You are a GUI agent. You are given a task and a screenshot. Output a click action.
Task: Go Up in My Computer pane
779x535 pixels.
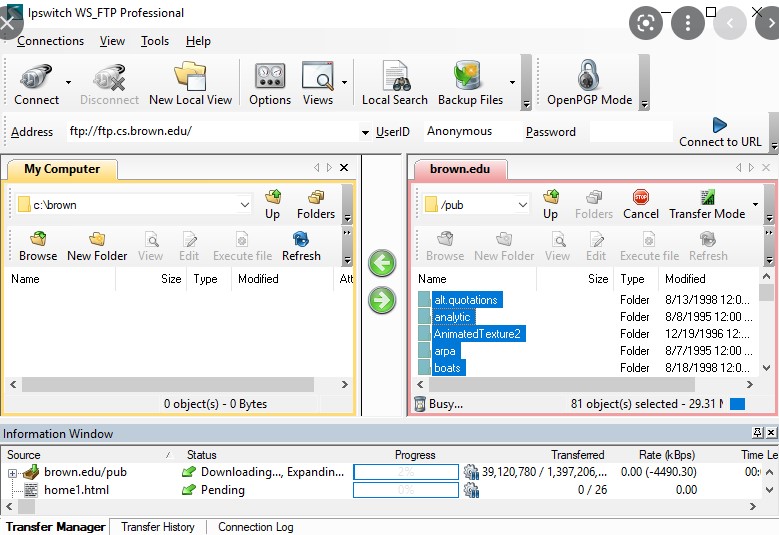[272, 204]
